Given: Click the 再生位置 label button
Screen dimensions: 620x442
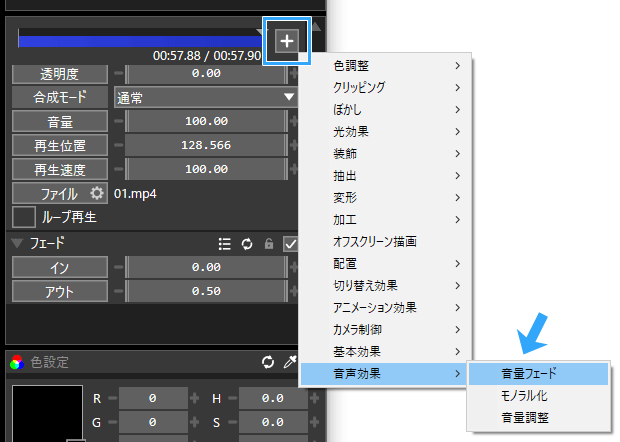Looking at the screenshot, I should [x=60, y=145].
